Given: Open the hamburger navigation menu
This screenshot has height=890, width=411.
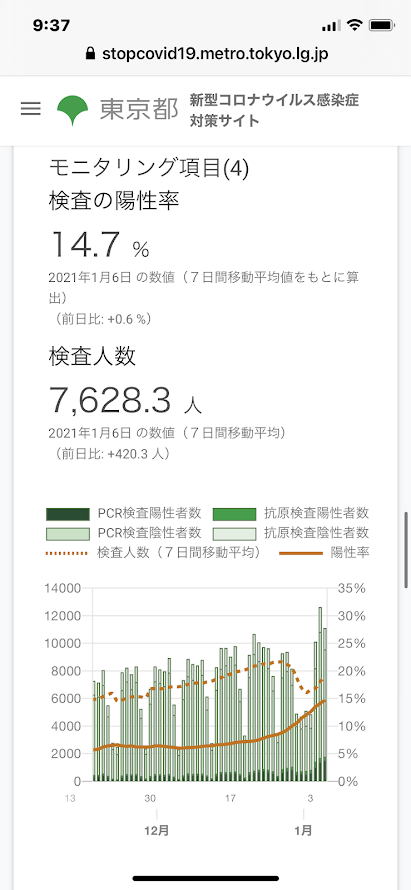Looking at the screenshot, I should pyautogui.click(x=31, y=109).
